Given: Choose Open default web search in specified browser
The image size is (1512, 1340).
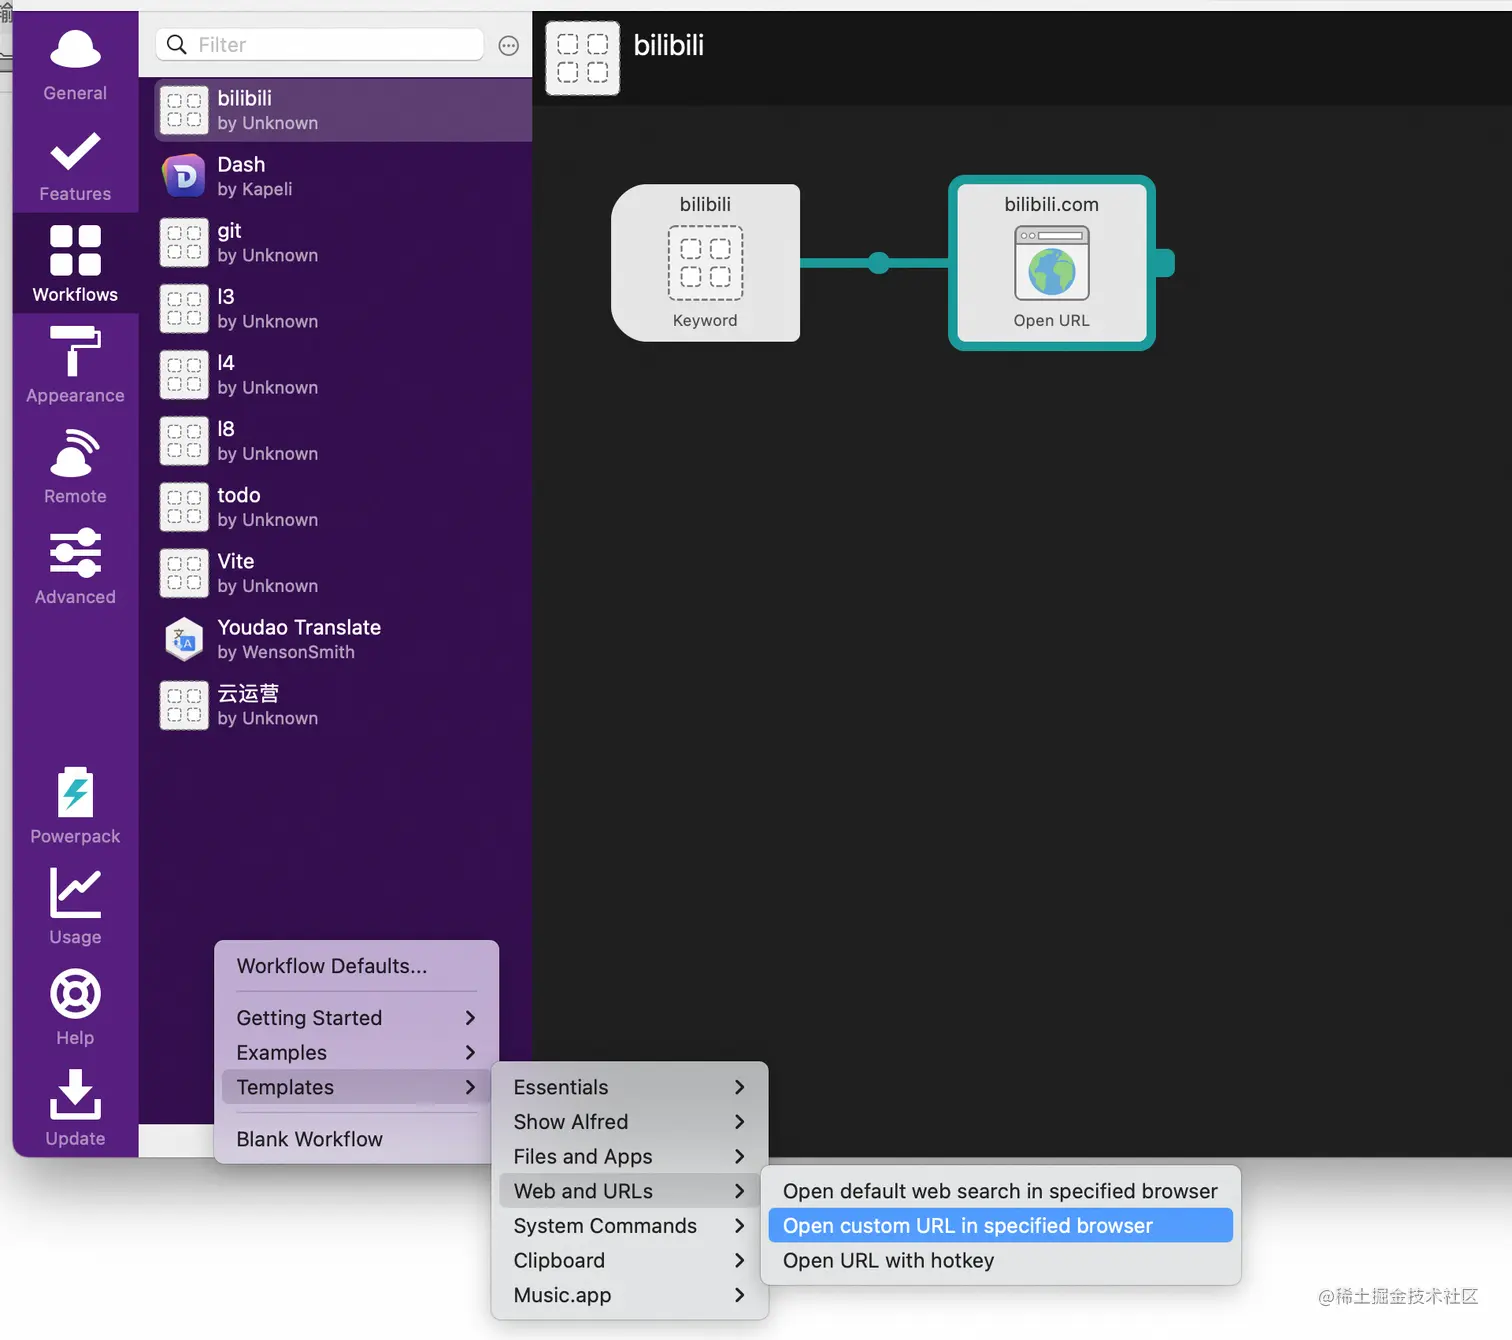Looking at the screenshot, I should pyautogui.click(x=1000, y=1191).
